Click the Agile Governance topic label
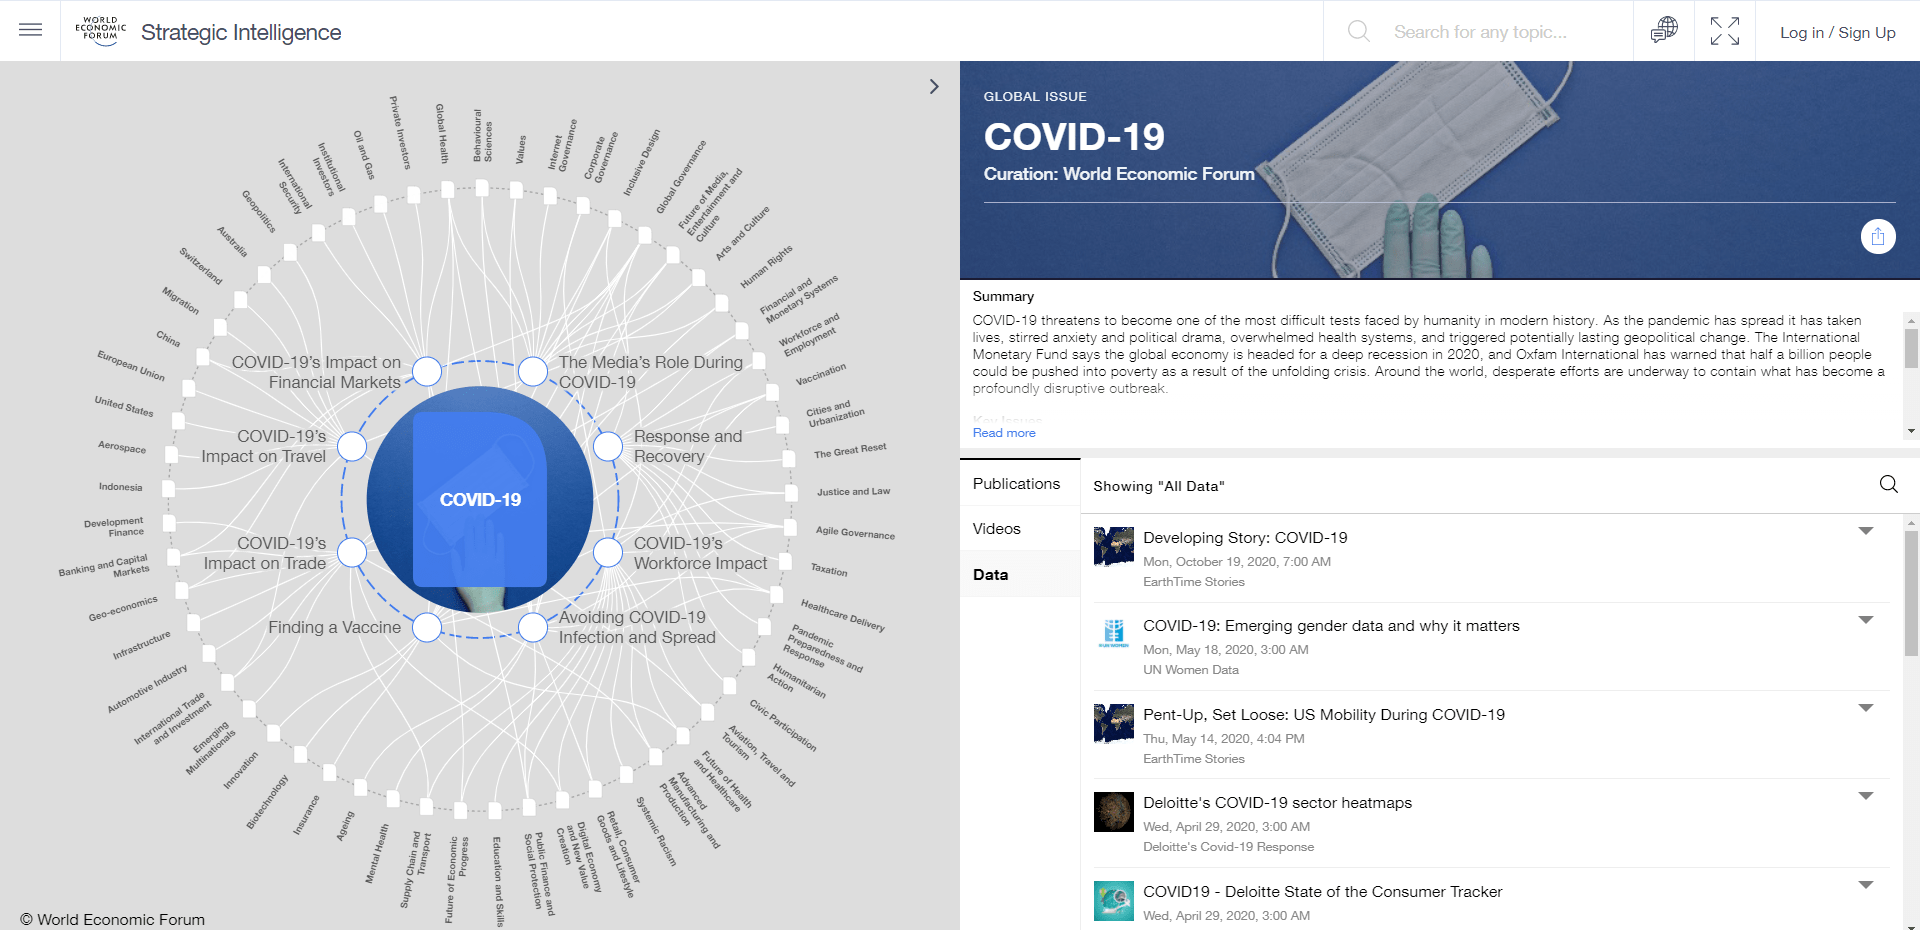Screen dimensions: 1920x930 [855, 533]
